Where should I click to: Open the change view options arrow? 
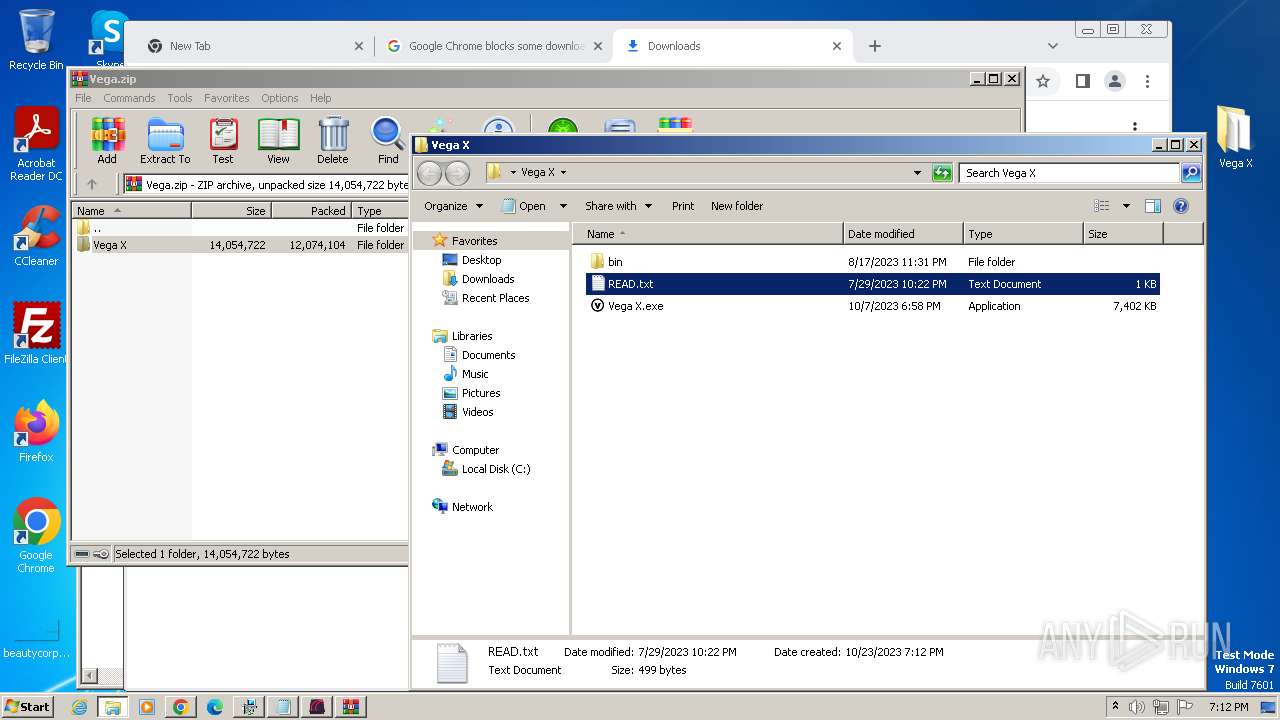click(1126, 206)
